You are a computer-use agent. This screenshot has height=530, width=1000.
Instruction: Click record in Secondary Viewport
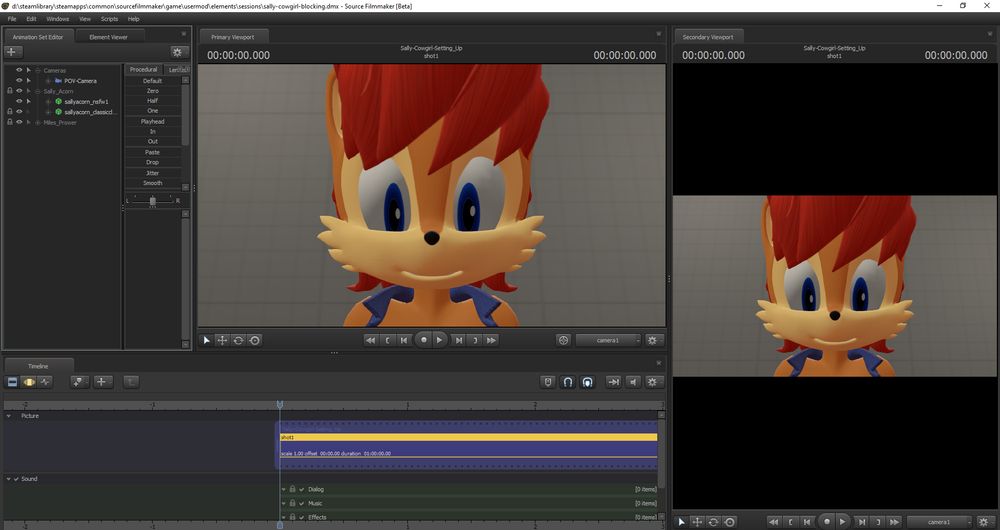click(827, 522)
